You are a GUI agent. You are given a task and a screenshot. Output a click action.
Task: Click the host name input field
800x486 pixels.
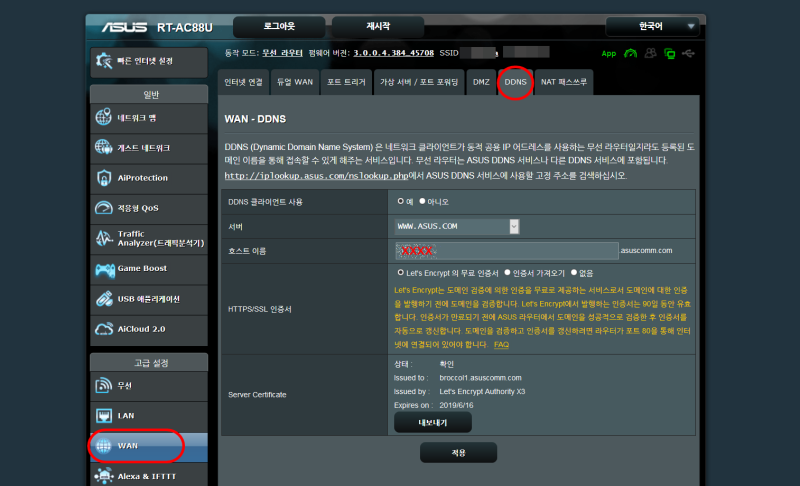[x=507, y=251]
